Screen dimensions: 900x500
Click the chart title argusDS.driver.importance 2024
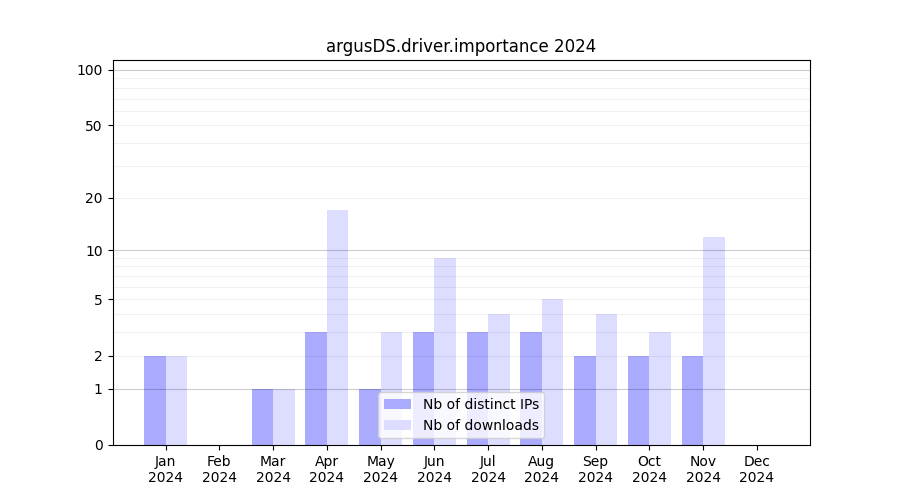[461, 46]
